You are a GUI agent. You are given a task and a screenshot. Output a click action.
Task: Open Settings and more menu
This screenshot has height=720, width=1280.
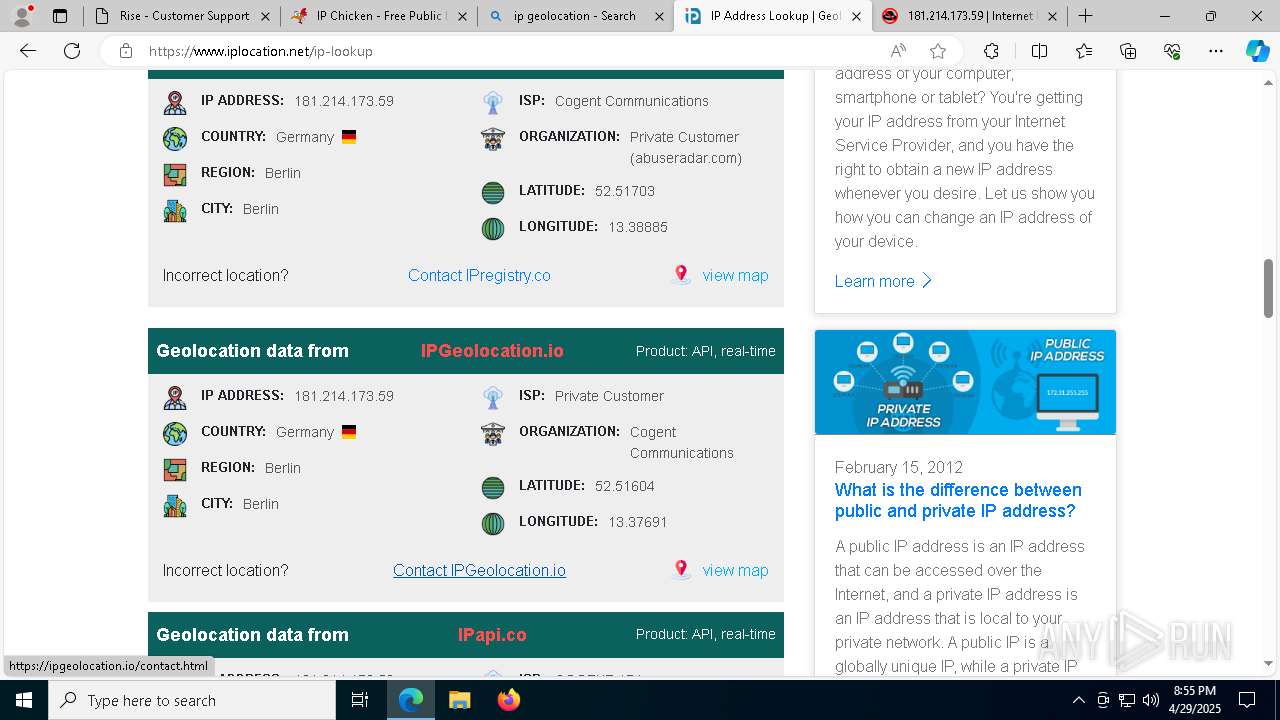coord(1216,51)
